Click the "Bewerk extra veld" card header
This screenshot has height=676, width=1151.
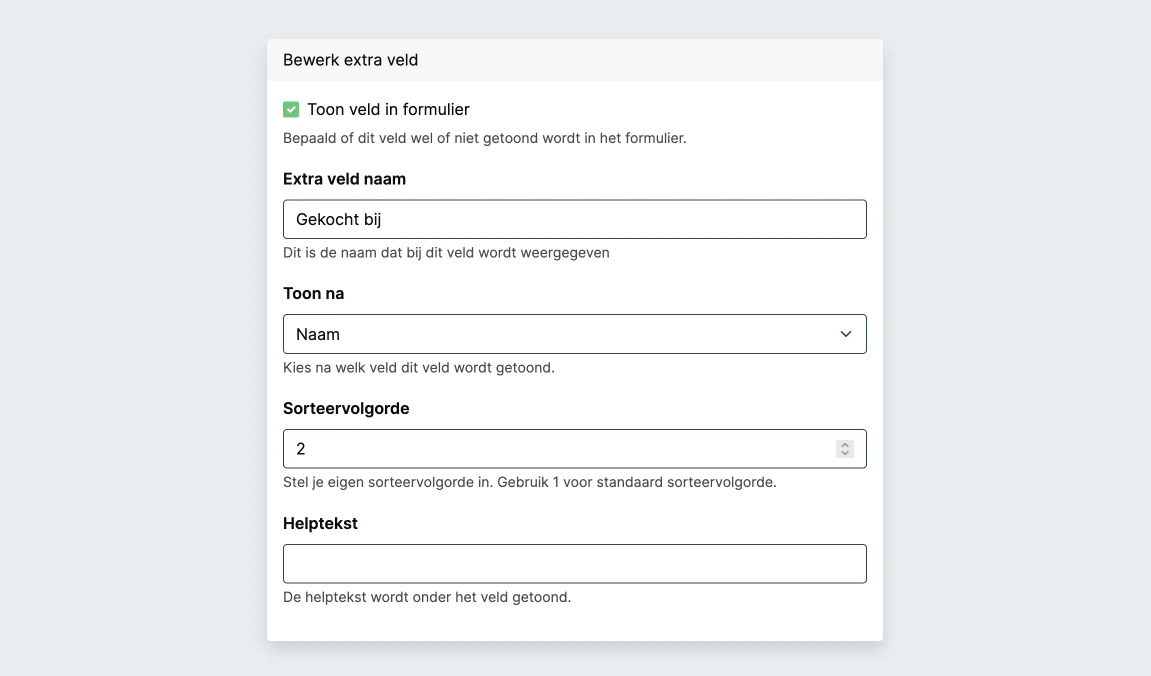350,60
